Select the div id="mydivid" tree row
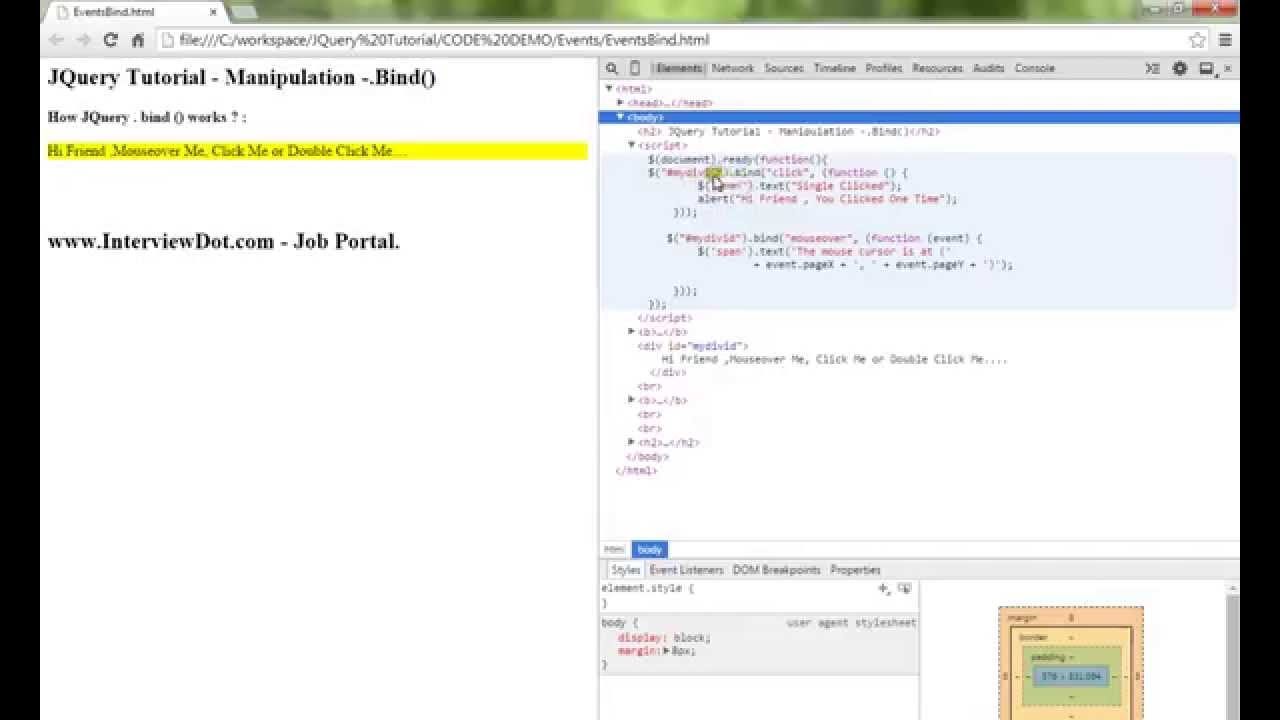 [693, 346]
